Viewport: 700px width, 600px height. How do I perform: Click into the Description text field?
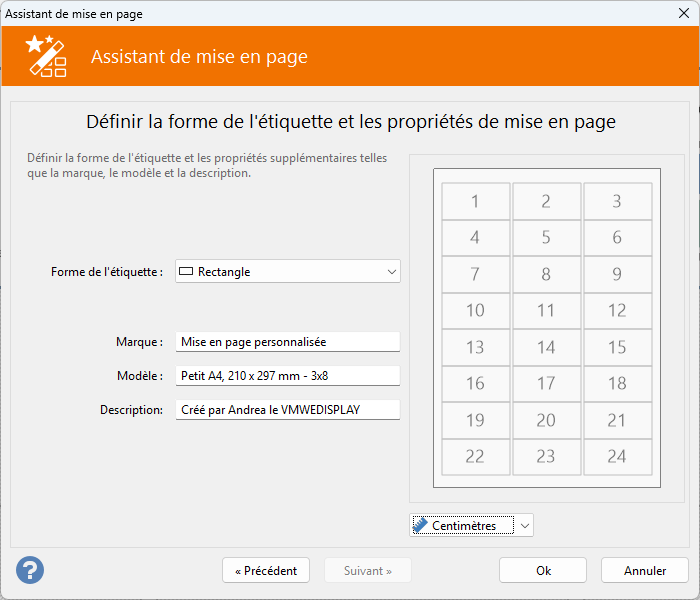[288, 409]
